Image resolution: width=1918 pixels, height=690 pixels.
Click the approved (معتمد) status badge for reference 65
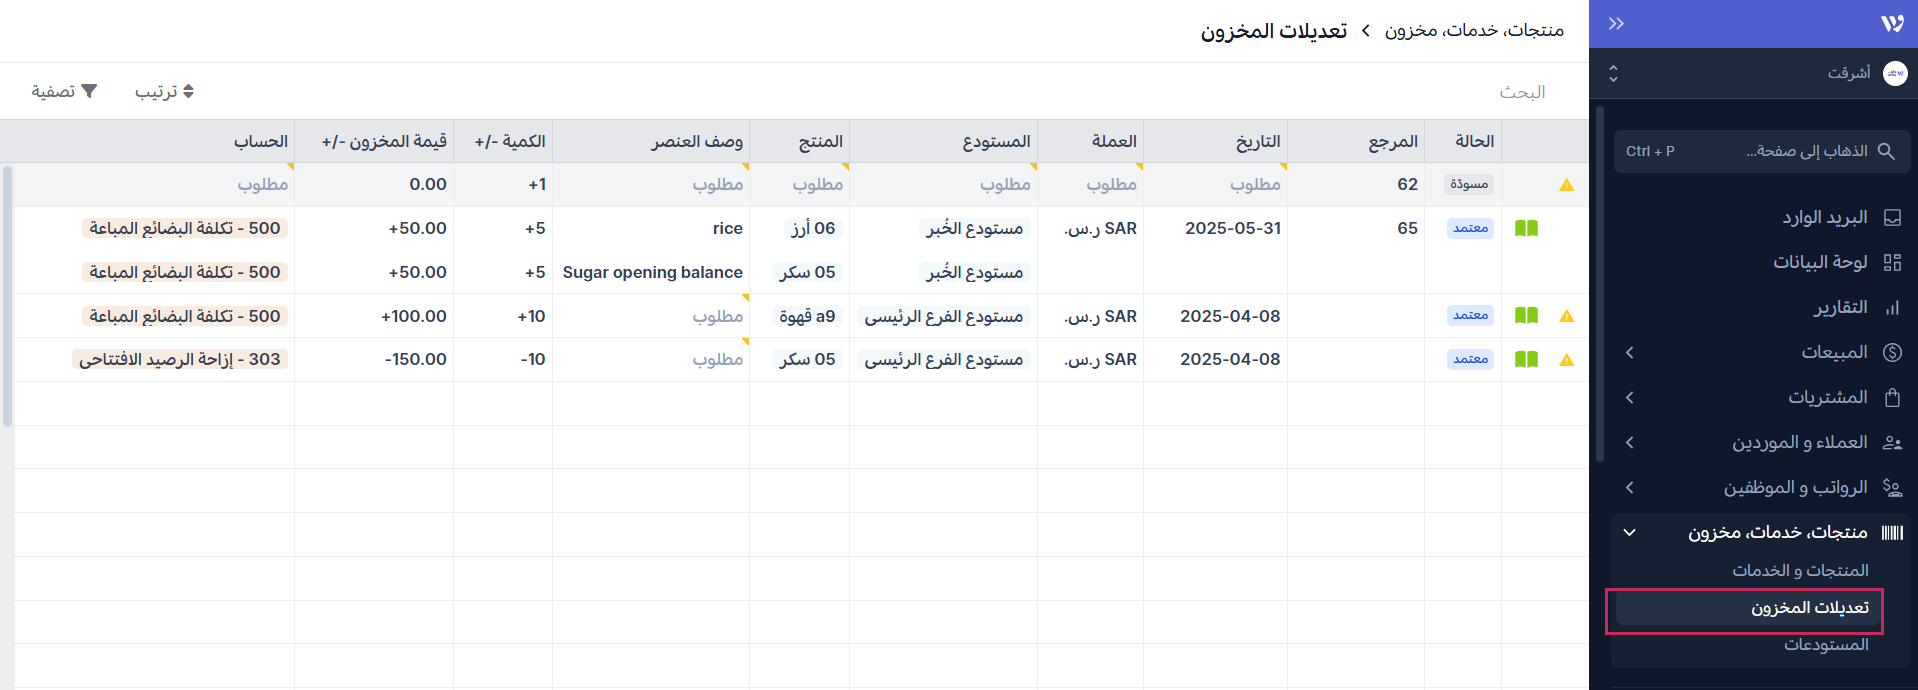(x=1470, y=228)
